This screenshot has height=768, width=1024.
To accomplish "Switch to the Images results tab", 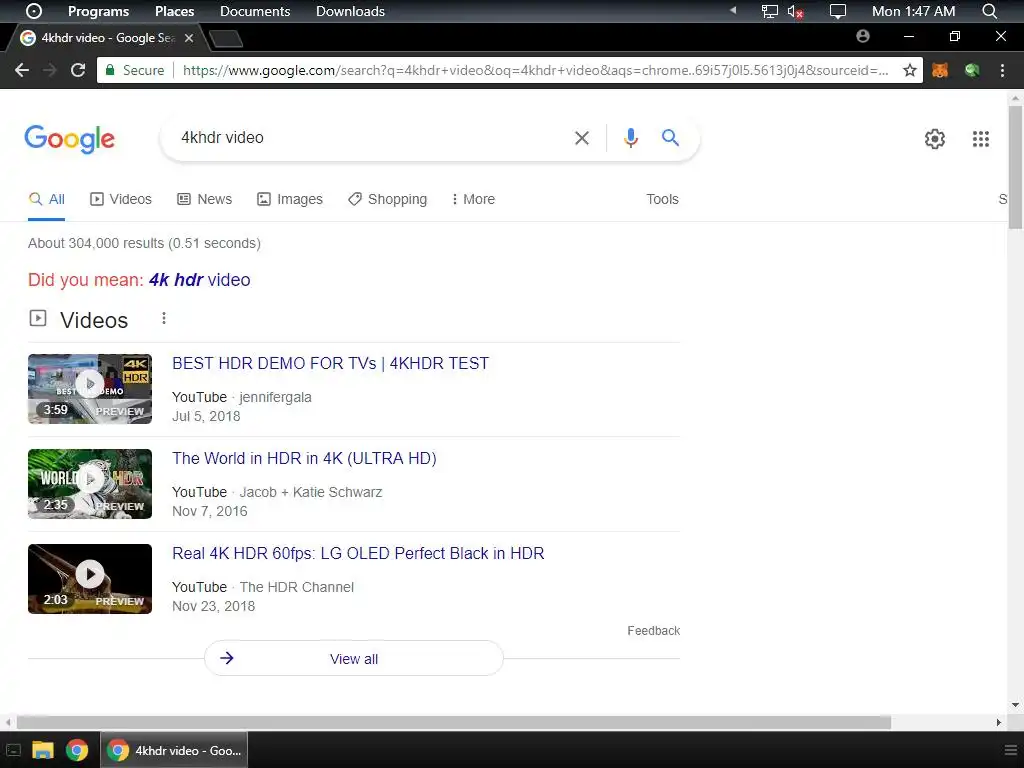I will (290, 199).
